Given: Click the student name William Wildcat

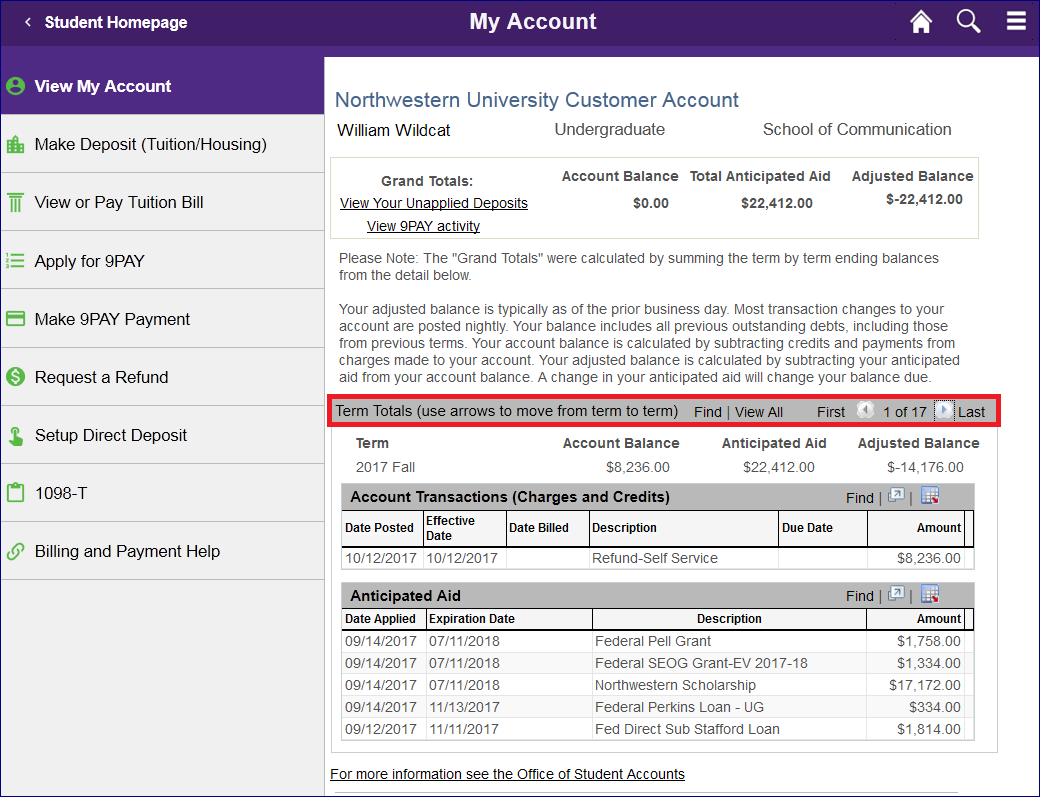Looking at the screenshot, I should point(394,131).
